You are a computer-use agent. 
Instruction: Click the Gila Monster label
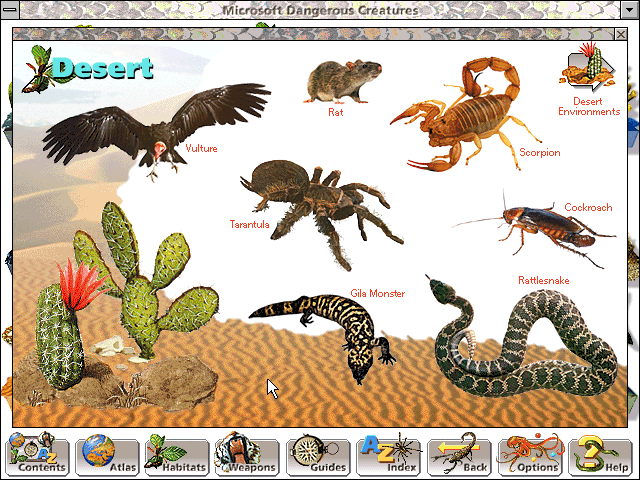click(x=378, y=293)
